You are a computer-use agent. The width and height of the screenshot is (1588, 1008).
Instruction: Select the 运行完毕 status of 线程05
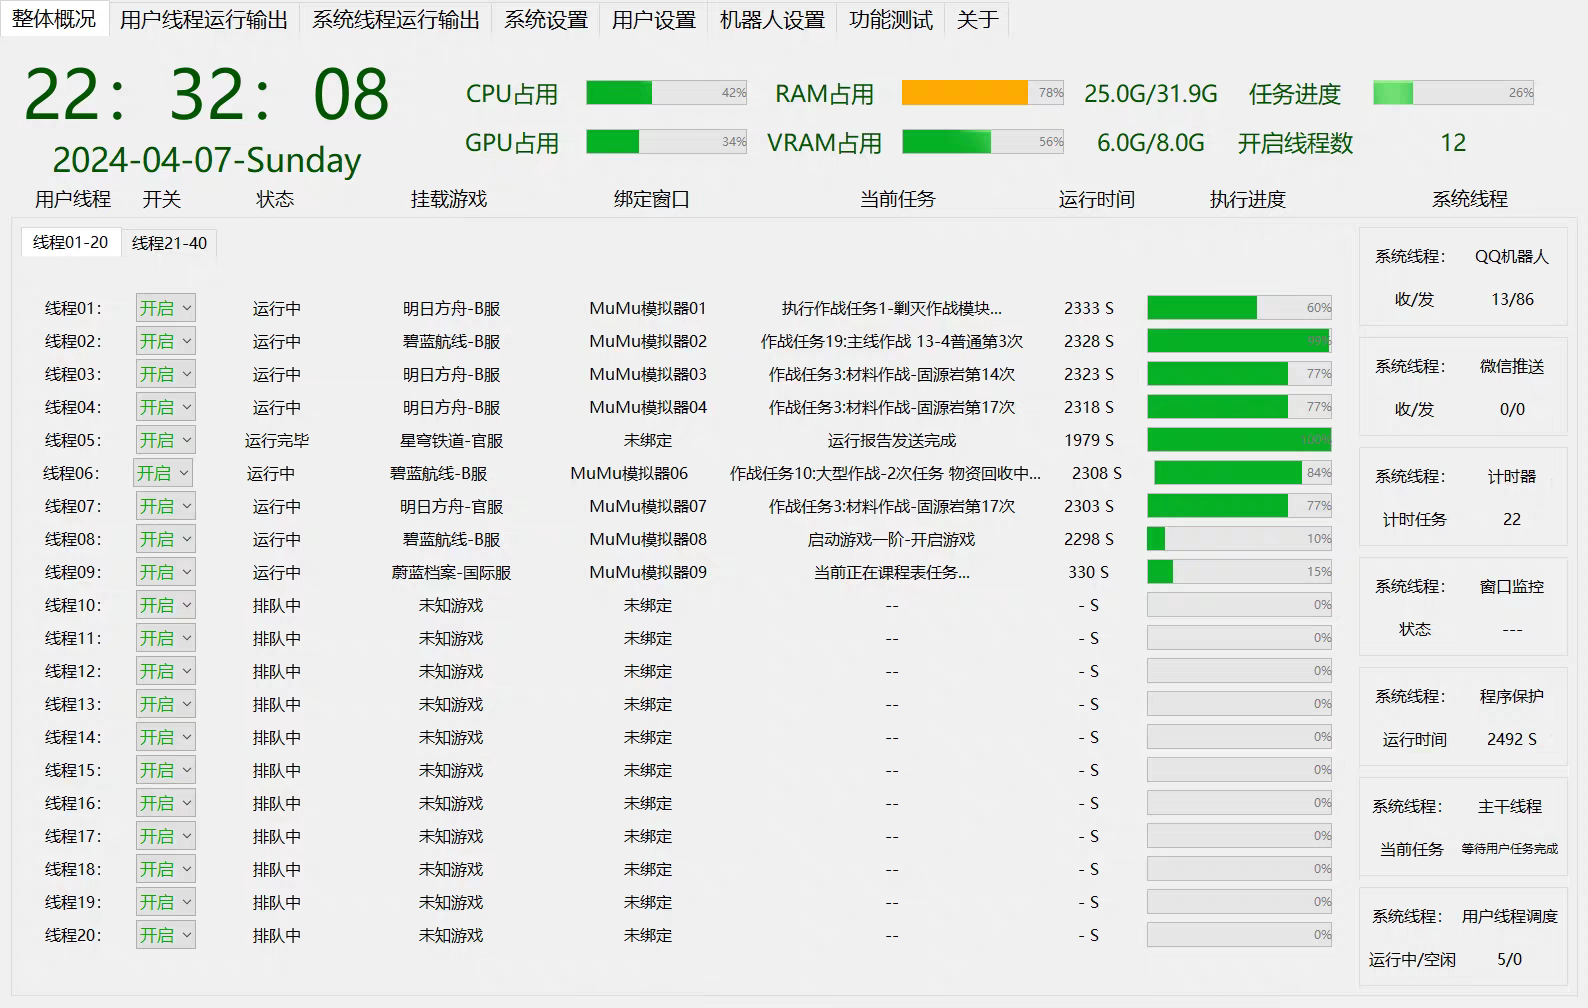[x=277, y=441]
